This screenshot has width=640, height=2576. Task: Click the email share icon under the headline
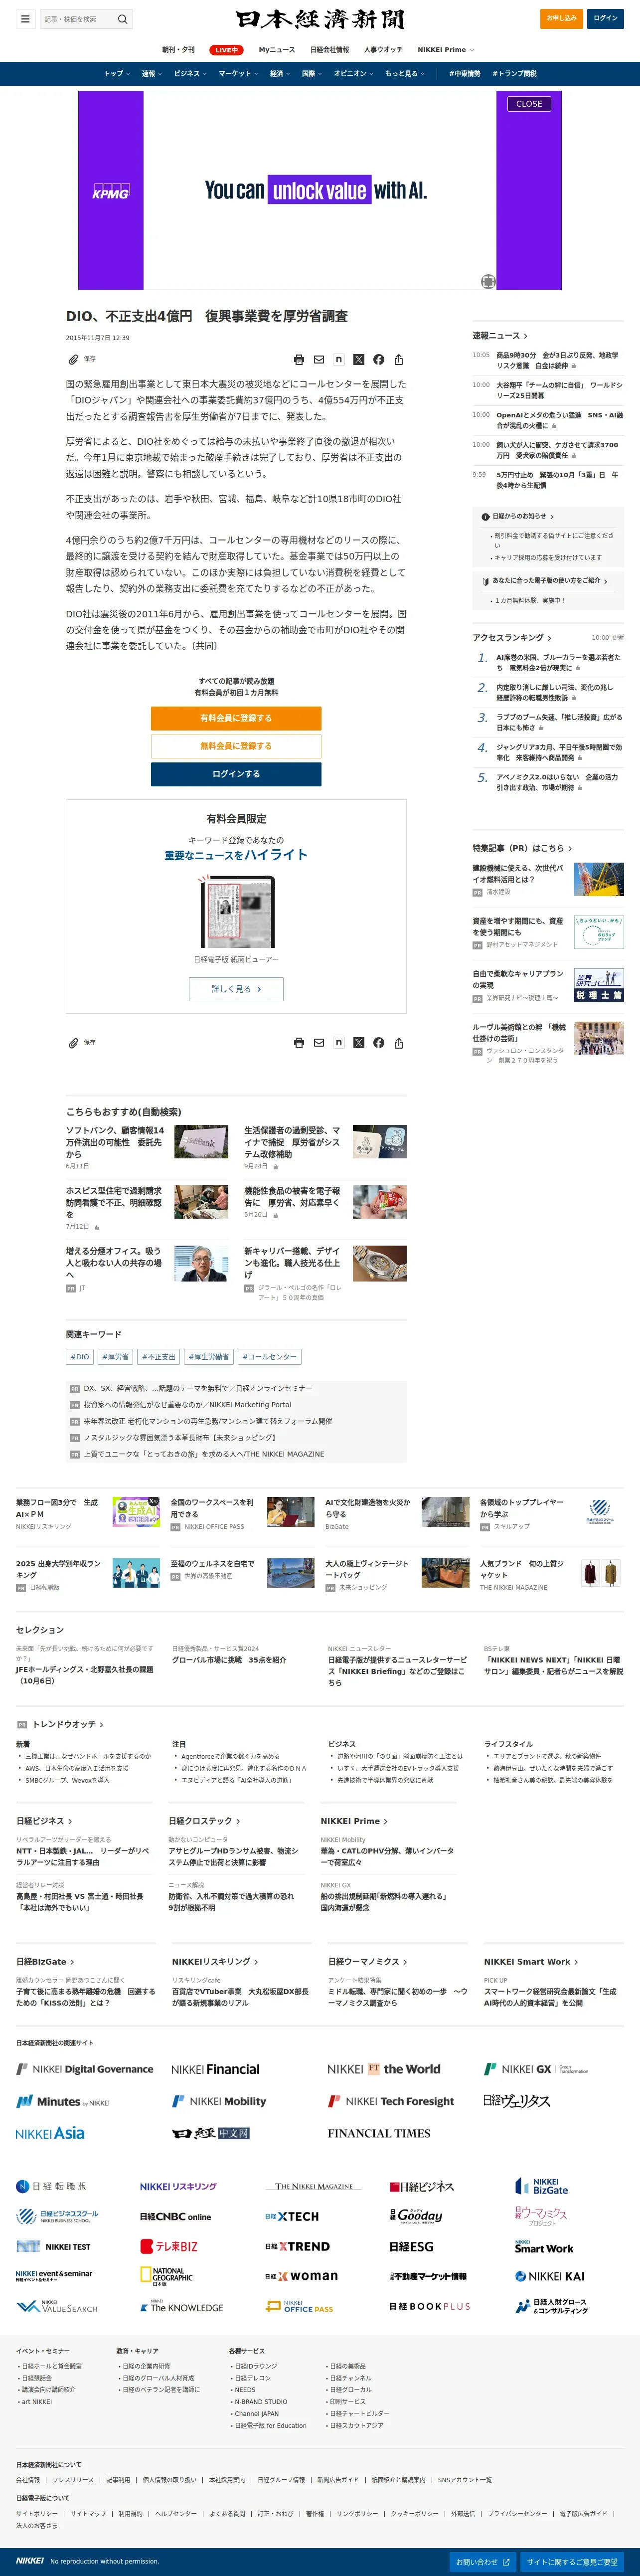click(319, 360)
